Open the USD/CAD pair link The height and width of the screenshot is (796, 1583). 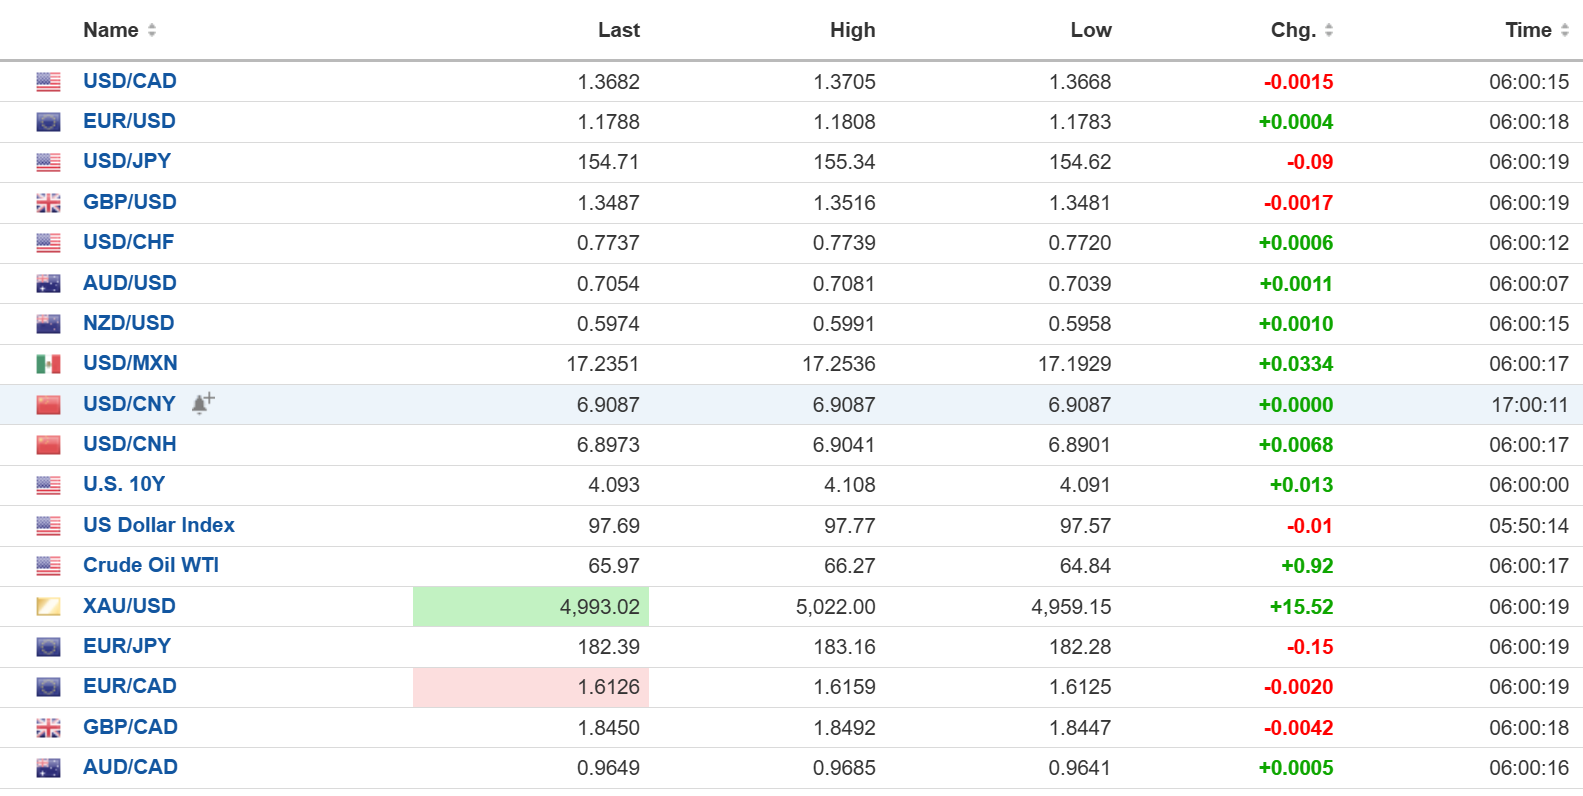(x=130, y=81)
